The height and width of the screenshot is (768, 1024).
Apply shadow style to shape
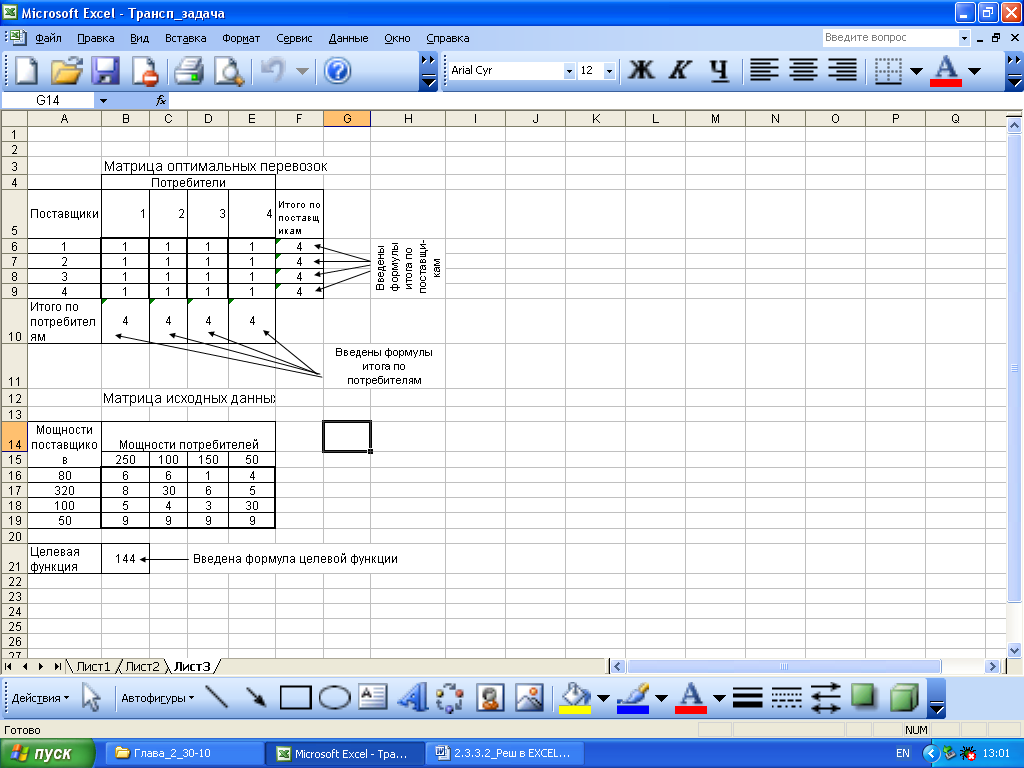(864, 696)
